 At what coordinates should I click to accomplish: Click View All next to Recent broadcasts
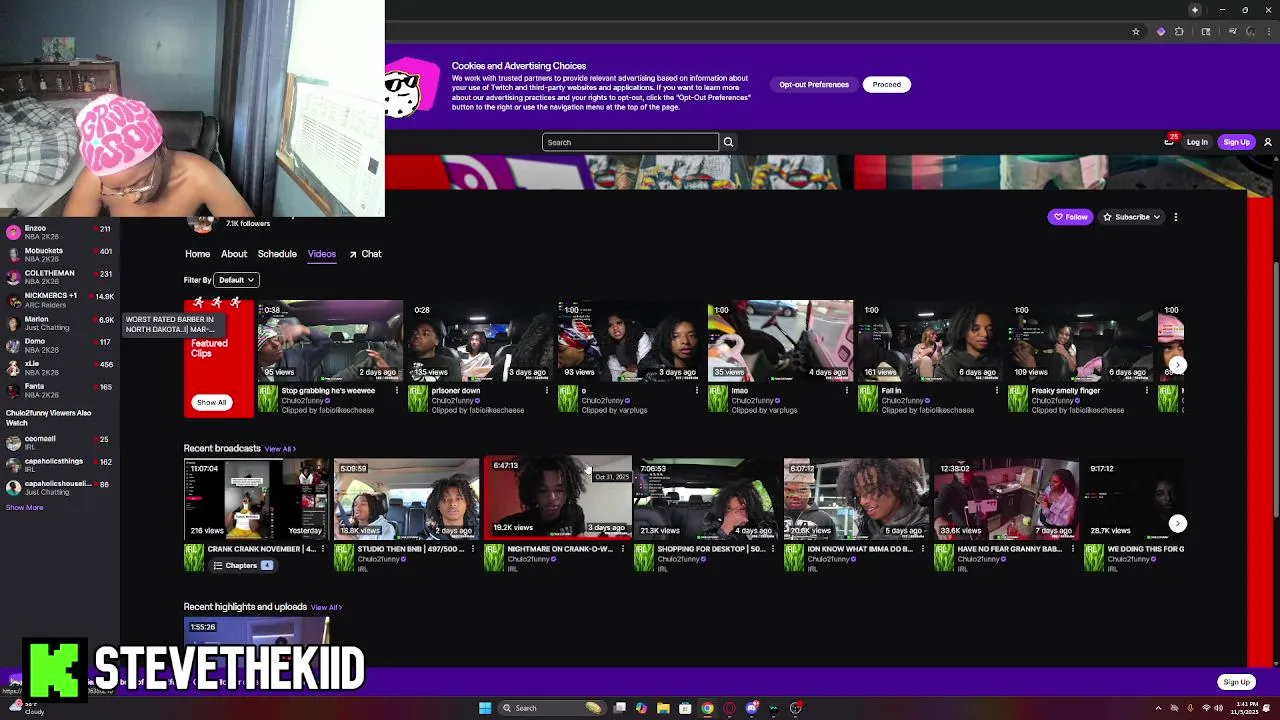280,449
